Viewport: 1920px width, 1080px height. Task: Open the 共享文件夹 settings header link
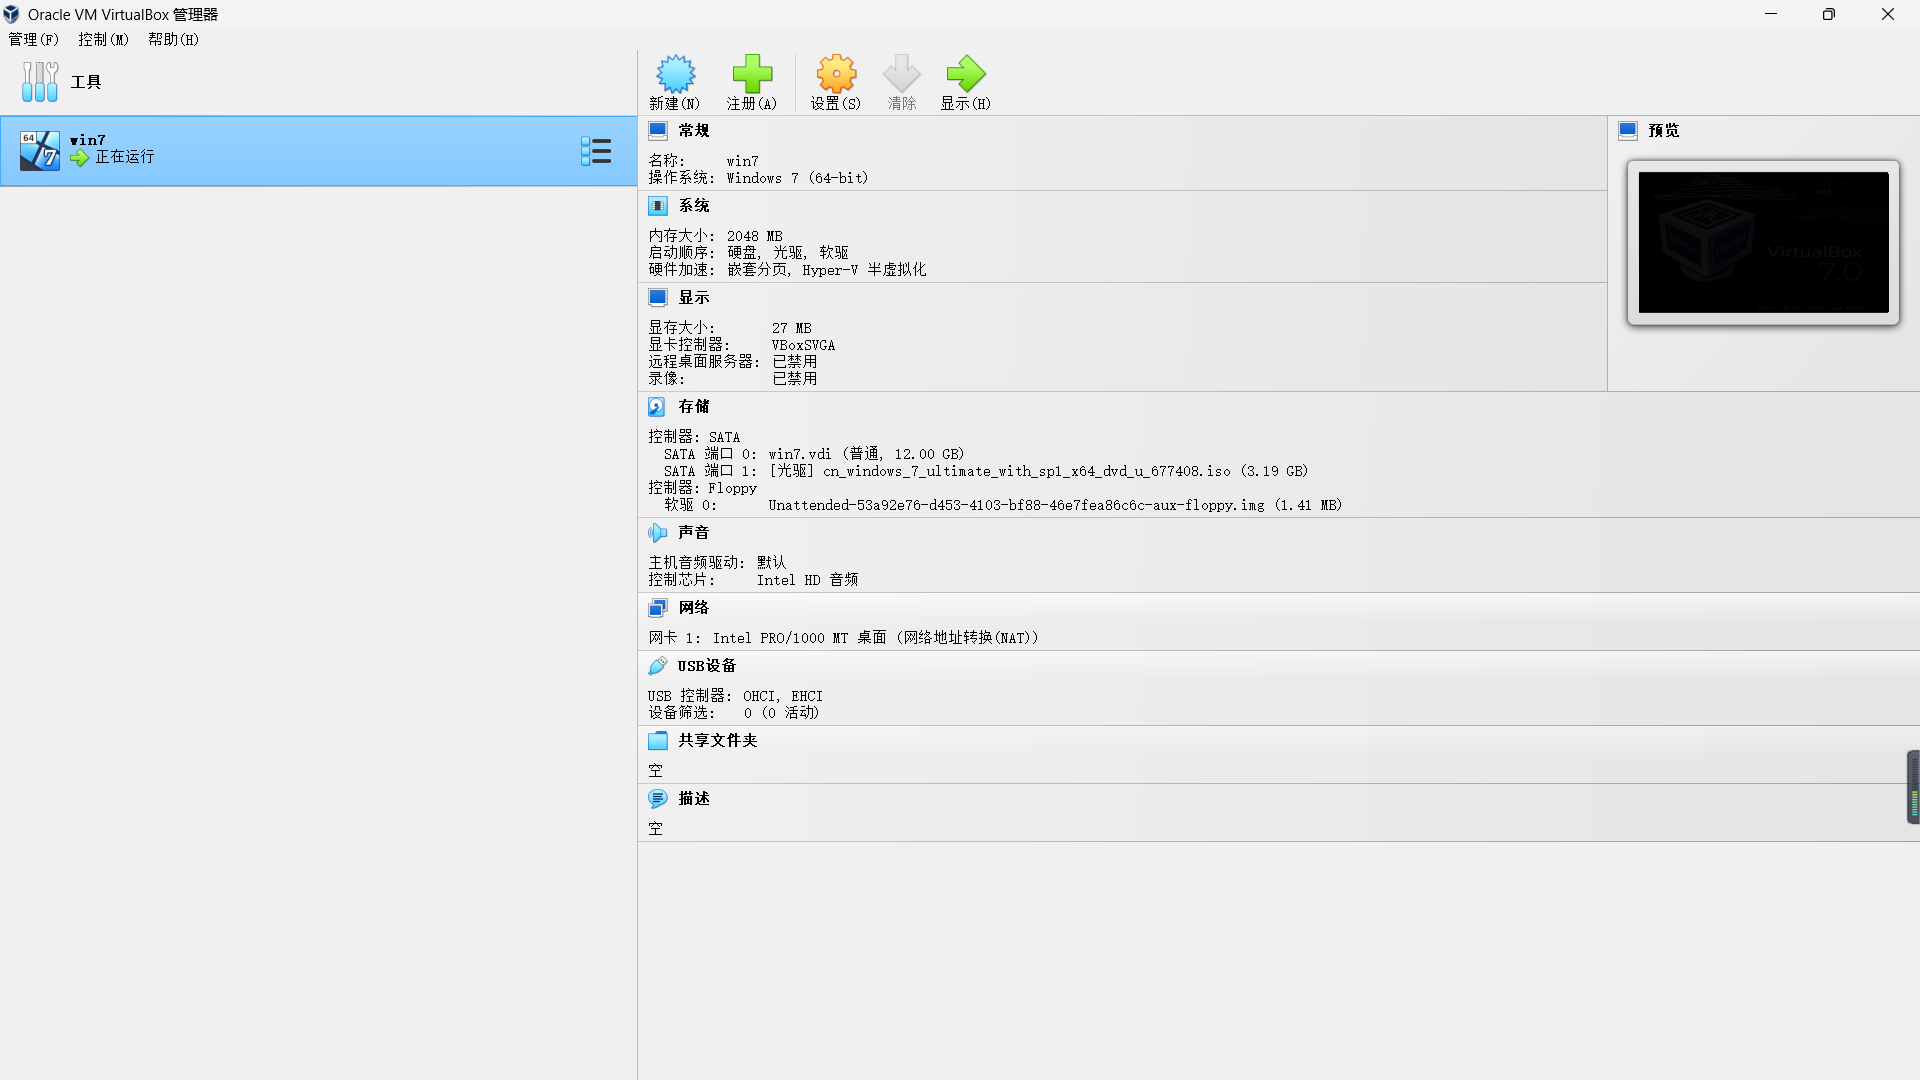[x=718, y=741]
